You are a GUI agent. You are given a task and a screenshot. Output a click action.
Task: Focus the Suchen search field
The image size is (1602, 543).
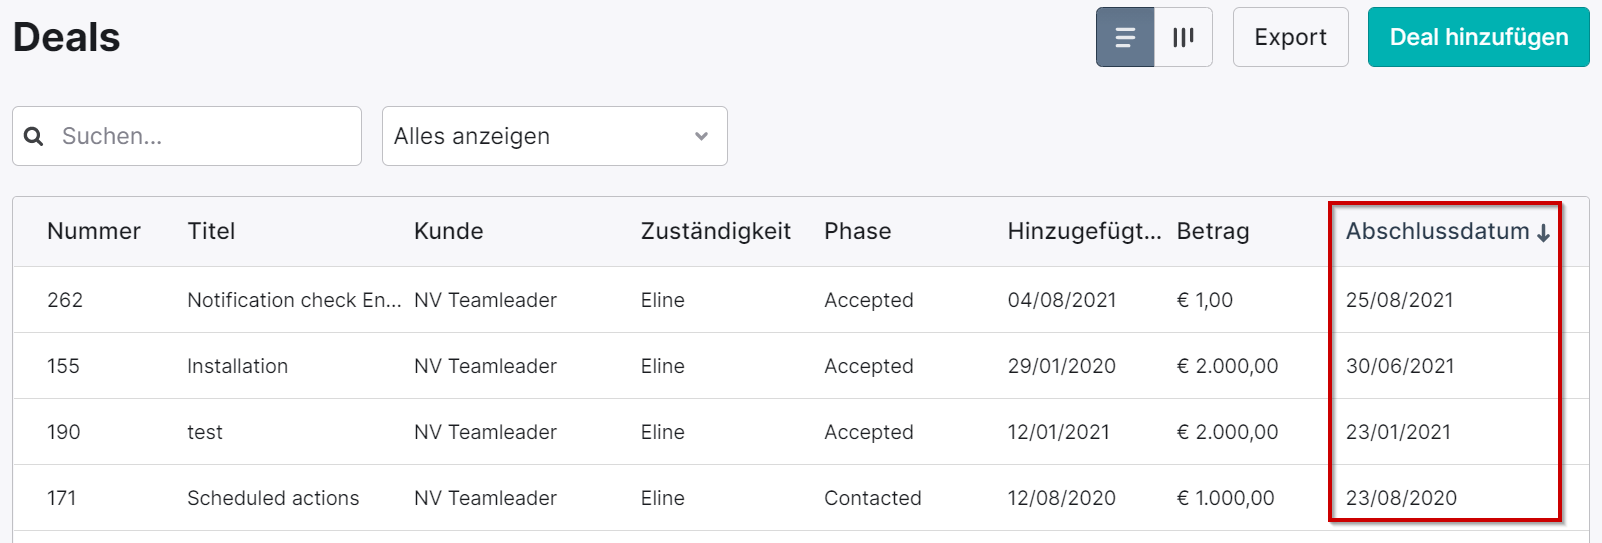click(x=187, y=136)
